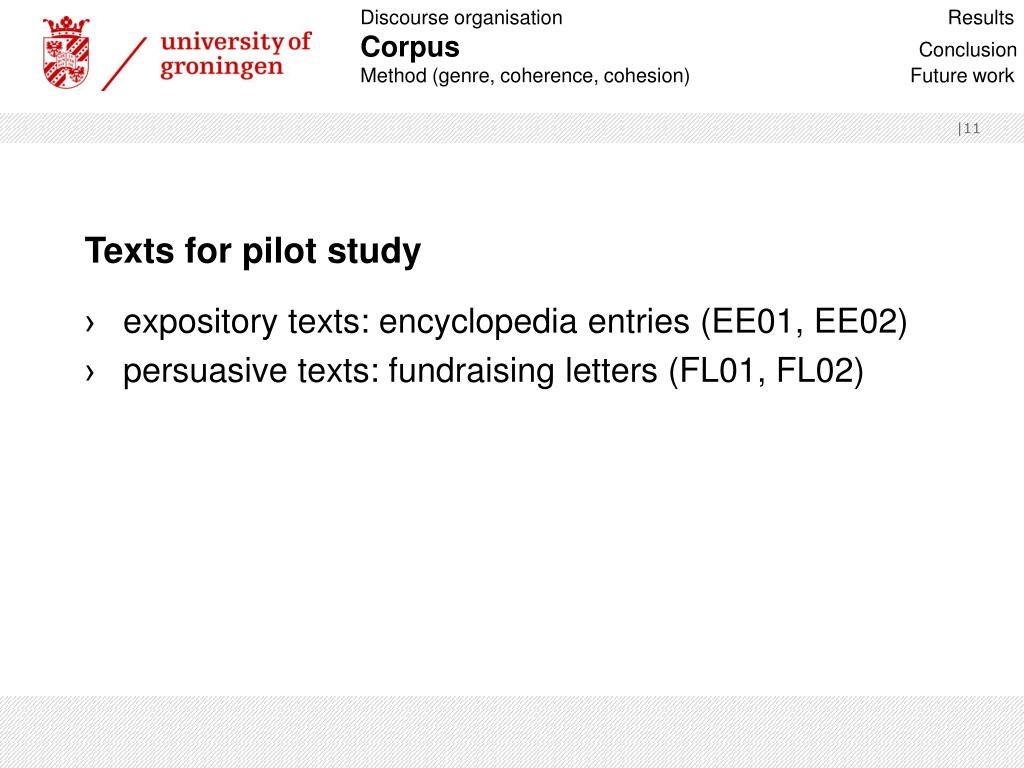The height and width of the screenshot is (768, 1024).
Task: Go to Discourse organisation section
Action: pos(461,18)
